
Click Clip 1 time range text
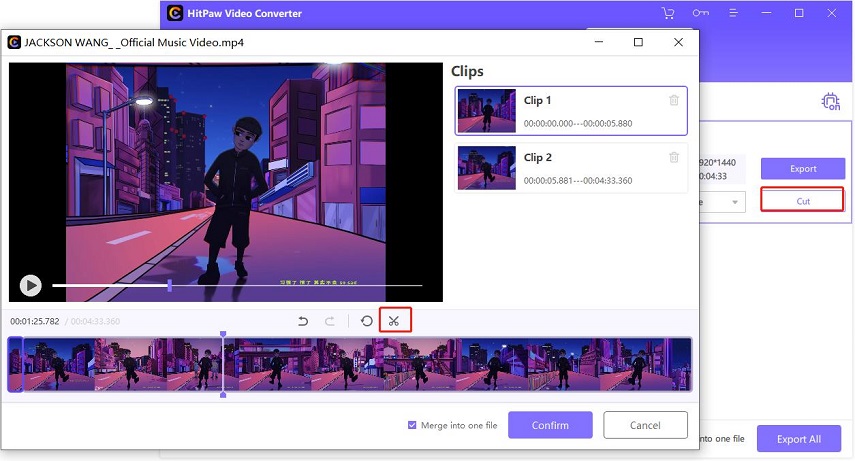click(x=578, y=123)
